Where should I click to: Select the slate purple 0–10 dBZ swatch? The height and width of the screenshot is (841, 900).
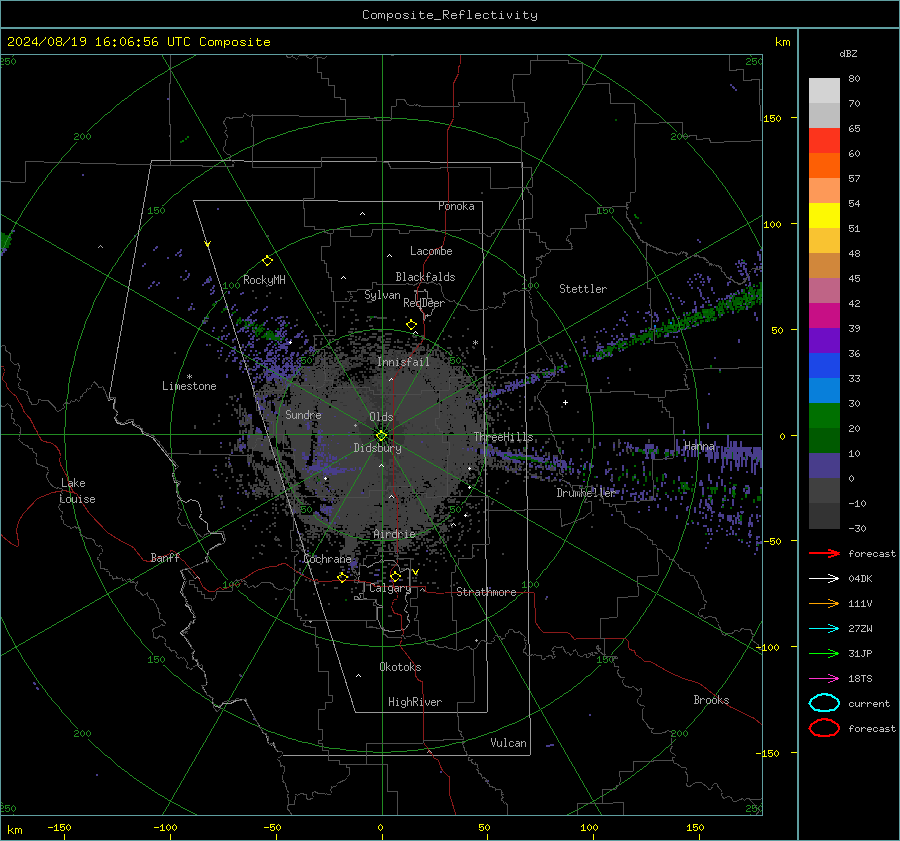824,465
